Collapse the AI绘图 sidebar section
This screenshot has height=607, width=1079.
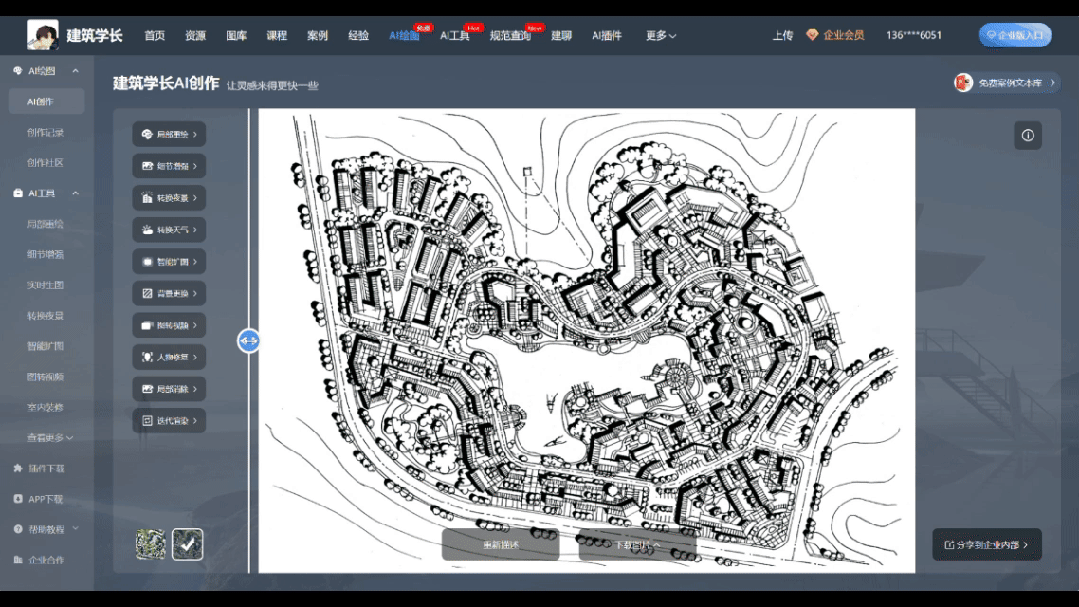tap(75, 71)
